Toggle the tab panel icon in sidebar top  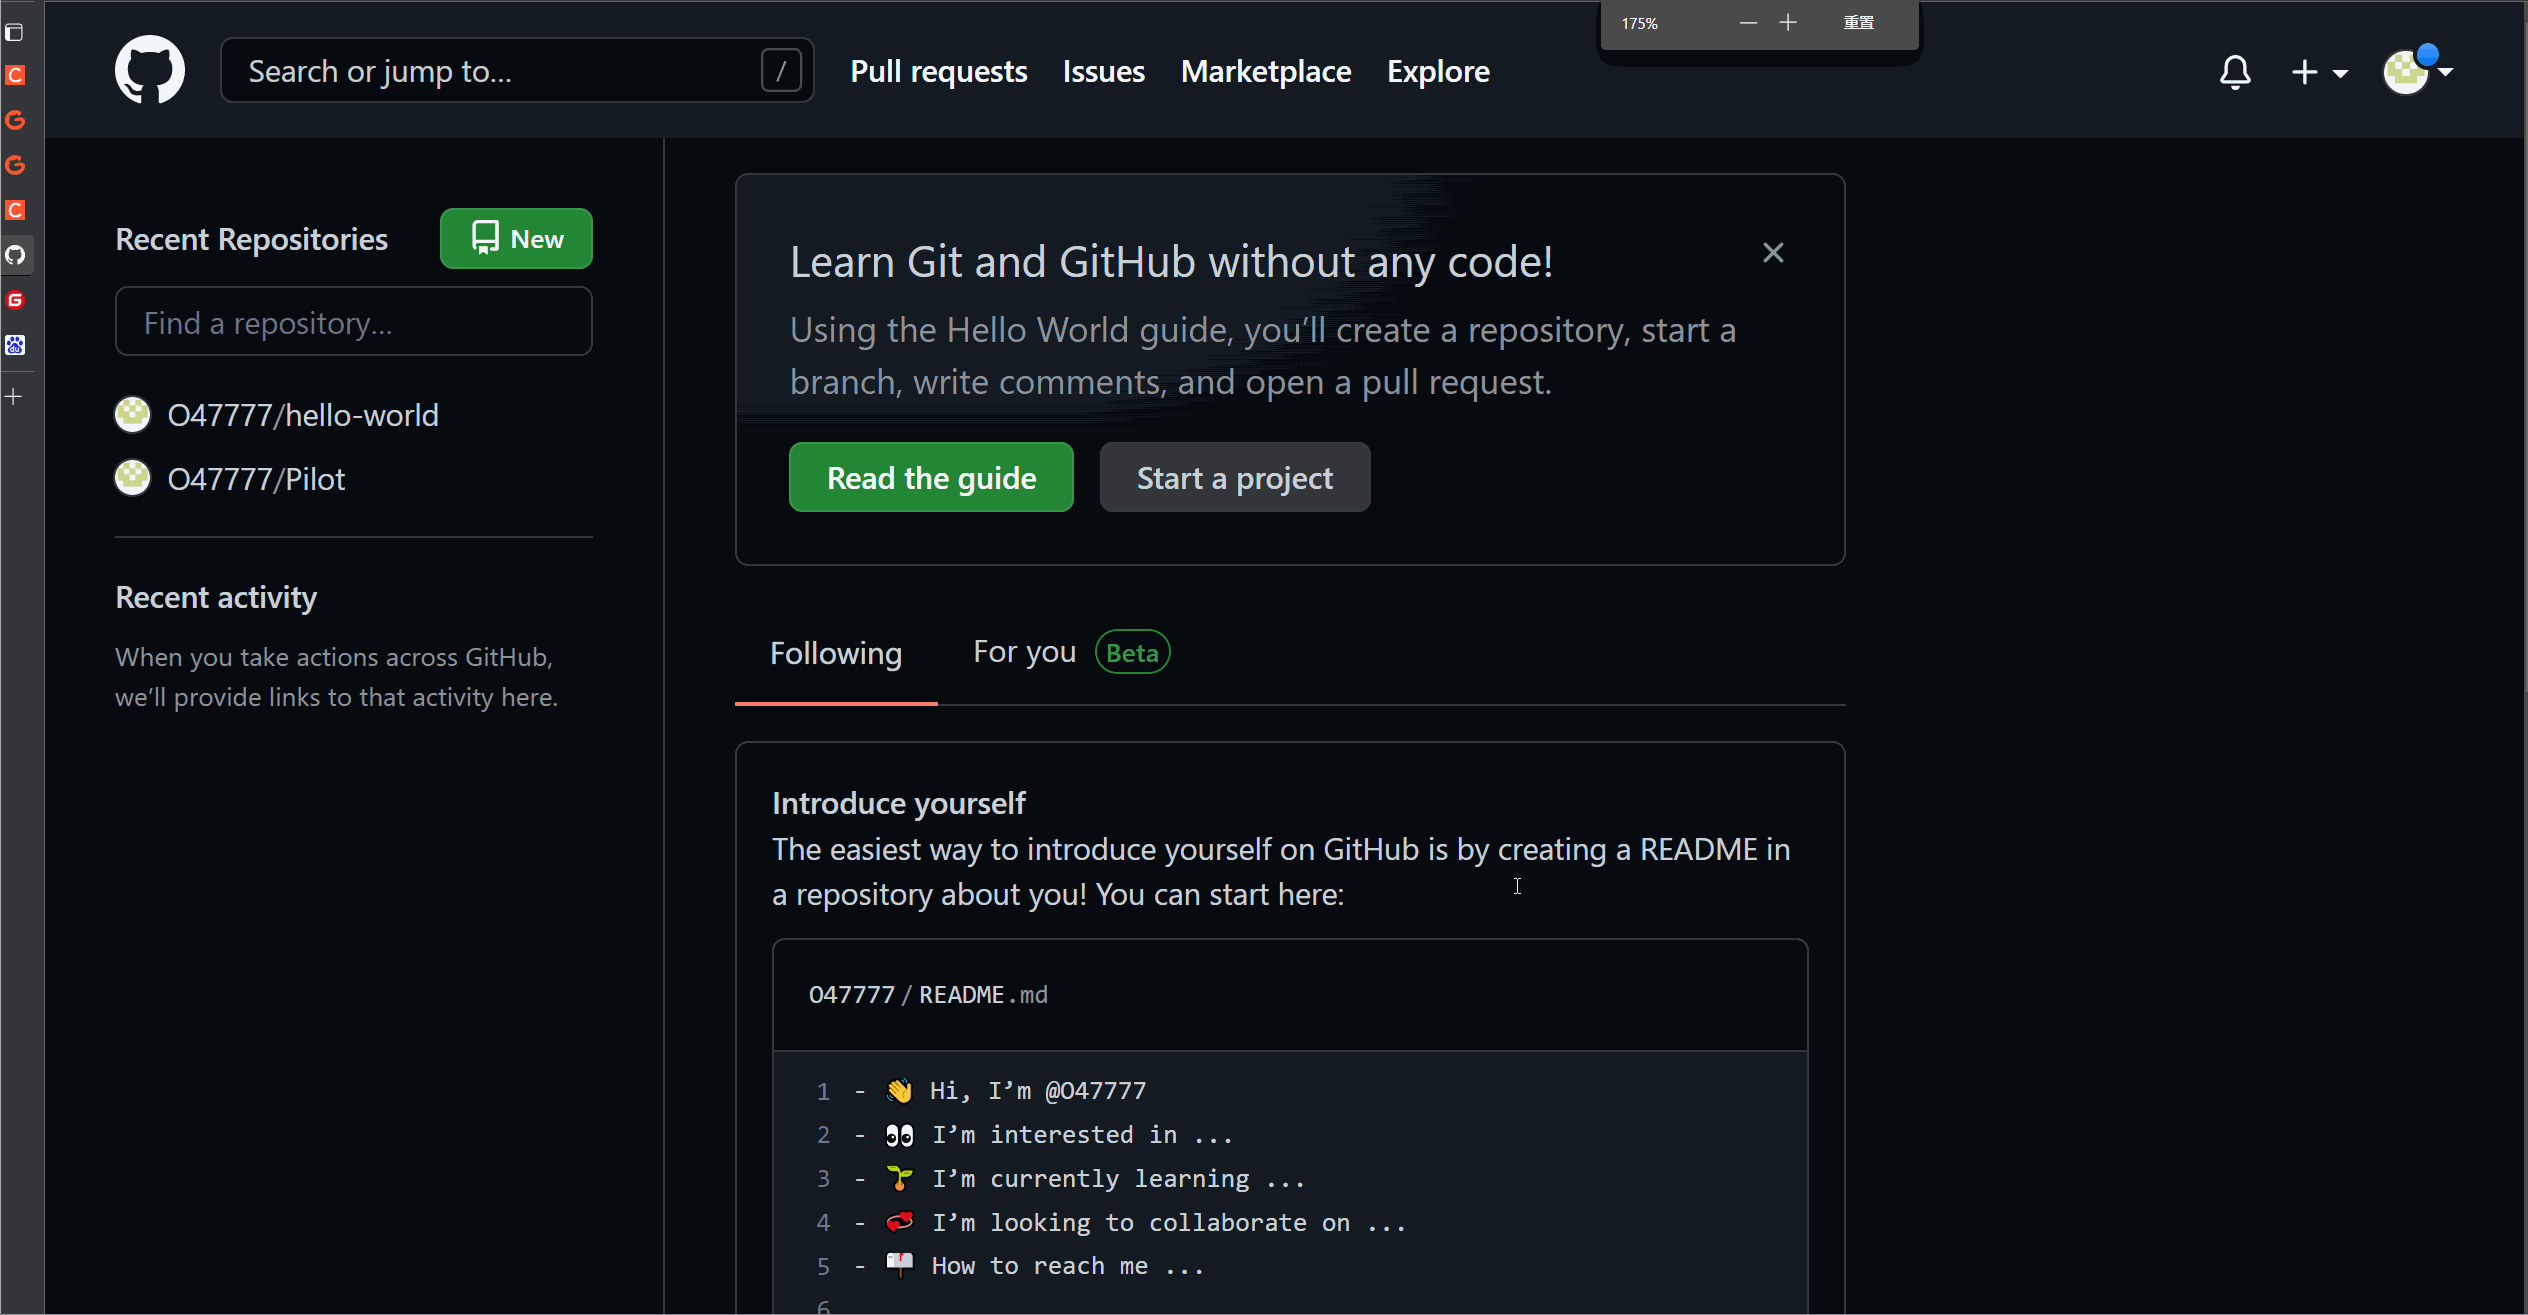14,32
